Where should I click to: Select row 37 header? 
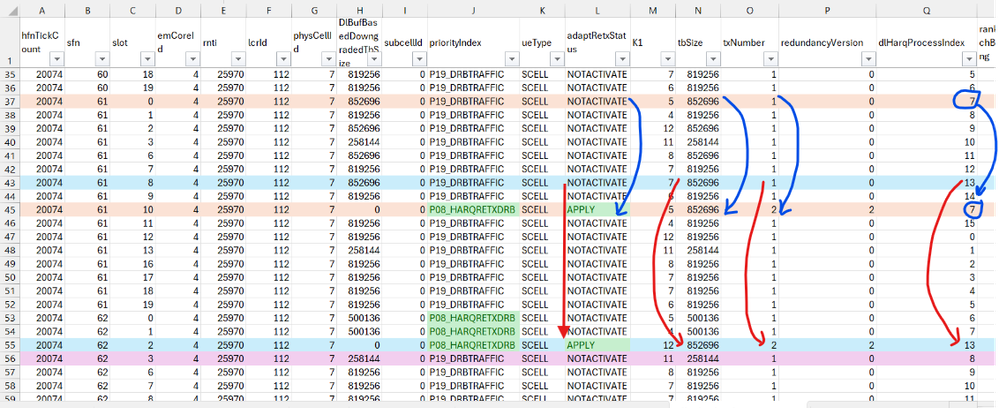10,101
